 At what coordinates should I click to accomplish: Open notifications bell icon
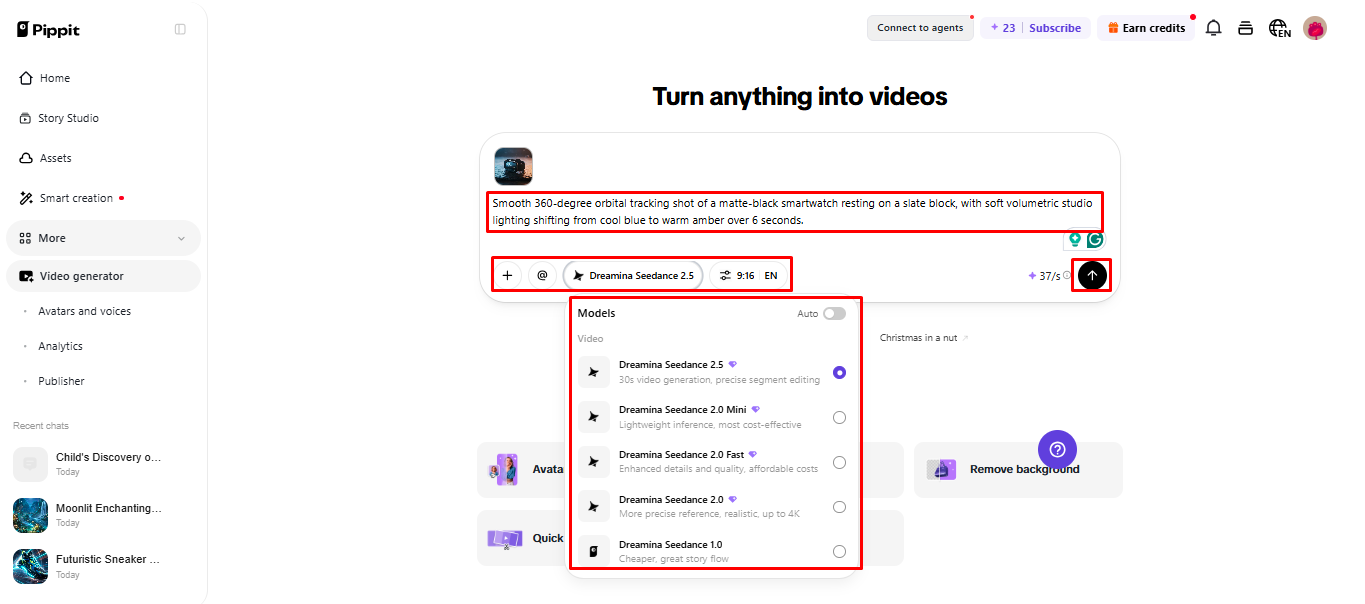click(x=1213, y=28)
